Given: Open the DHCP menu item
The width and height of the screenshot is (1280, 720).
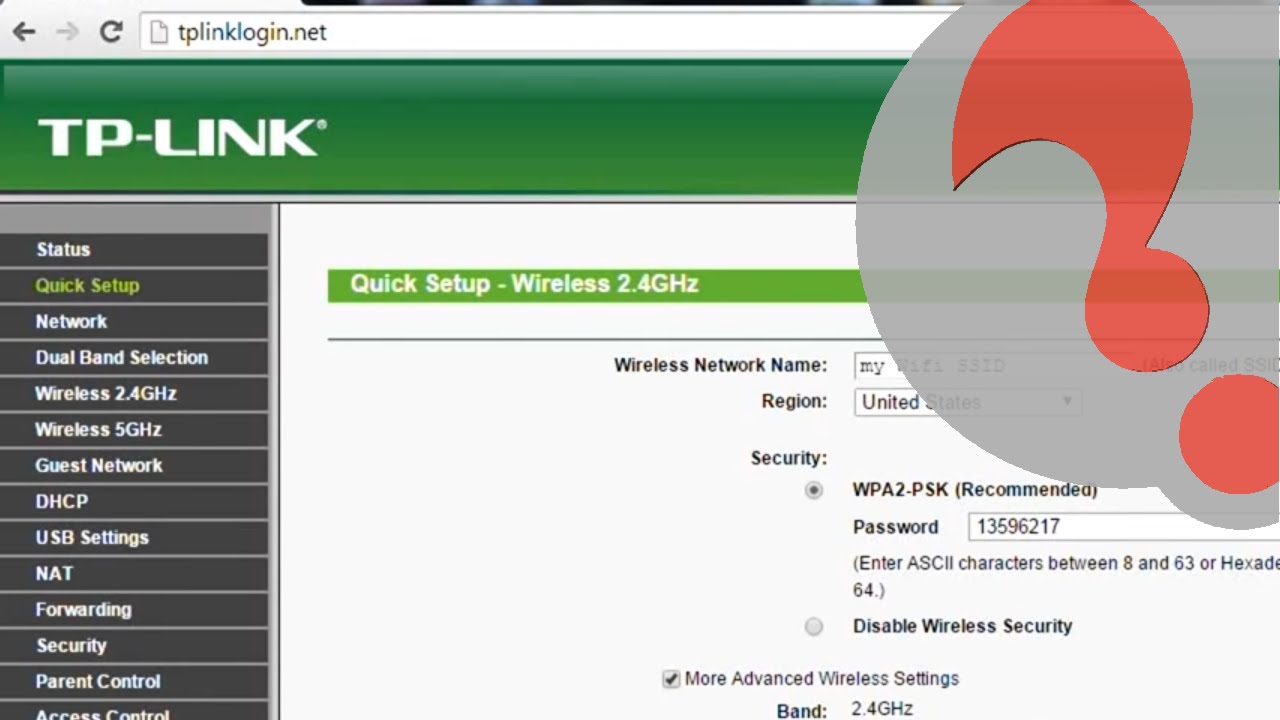Looking at the screenshot, I should (134, 502).
